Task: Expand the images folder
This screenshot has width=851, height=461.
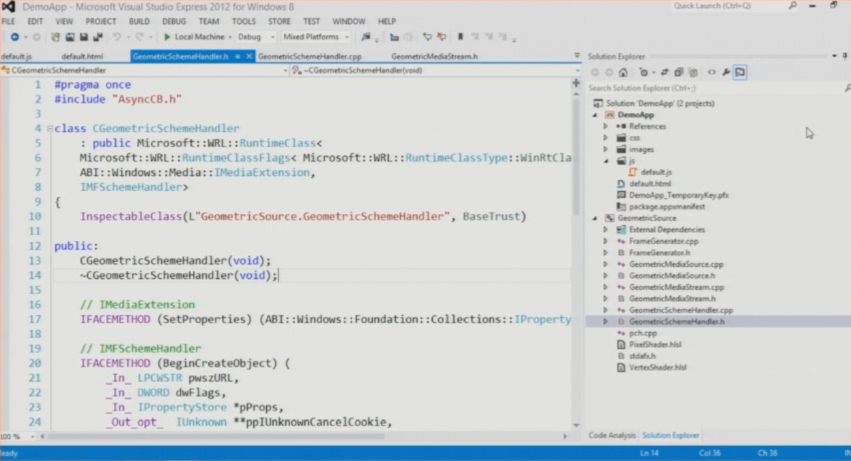Action: point(606,149)
